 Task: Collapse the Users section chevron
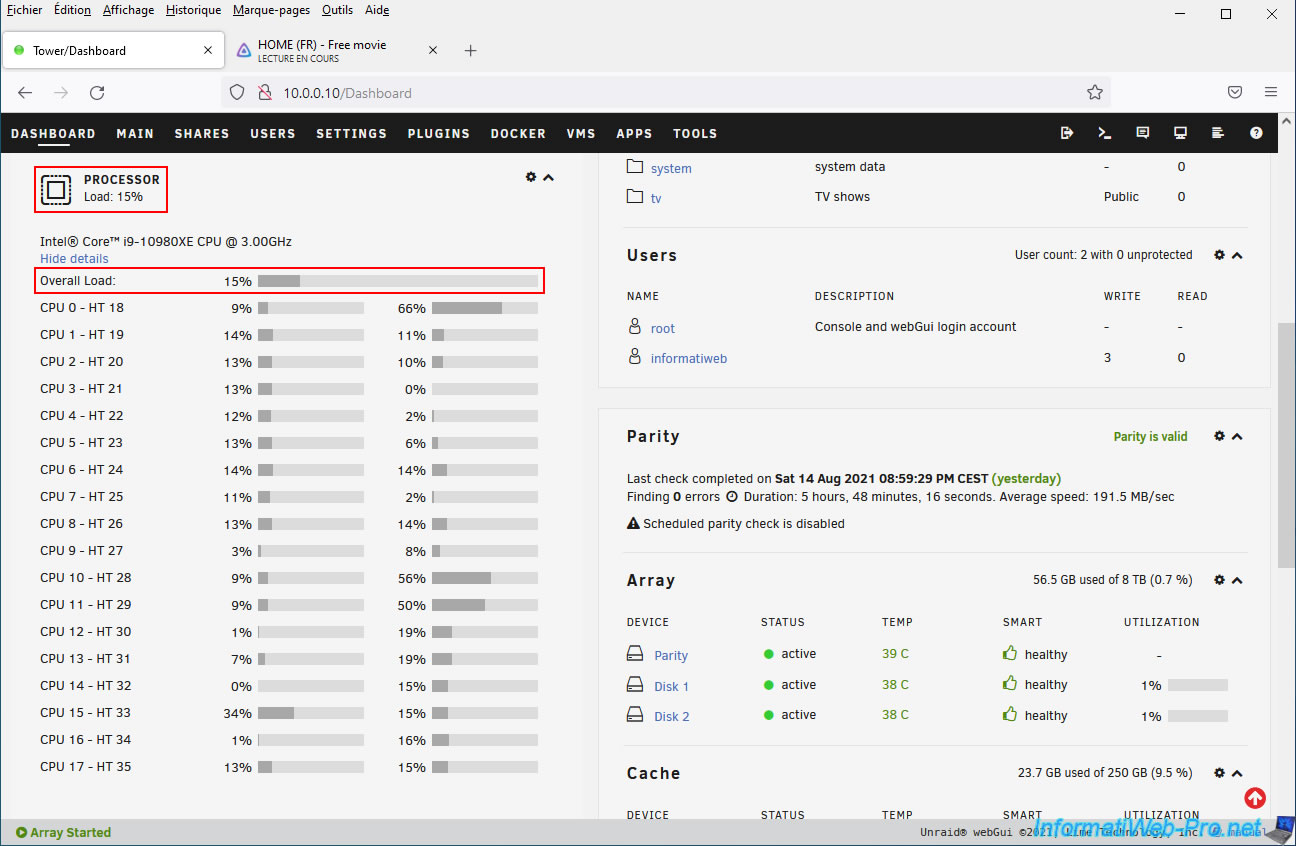pos(1237,255)
